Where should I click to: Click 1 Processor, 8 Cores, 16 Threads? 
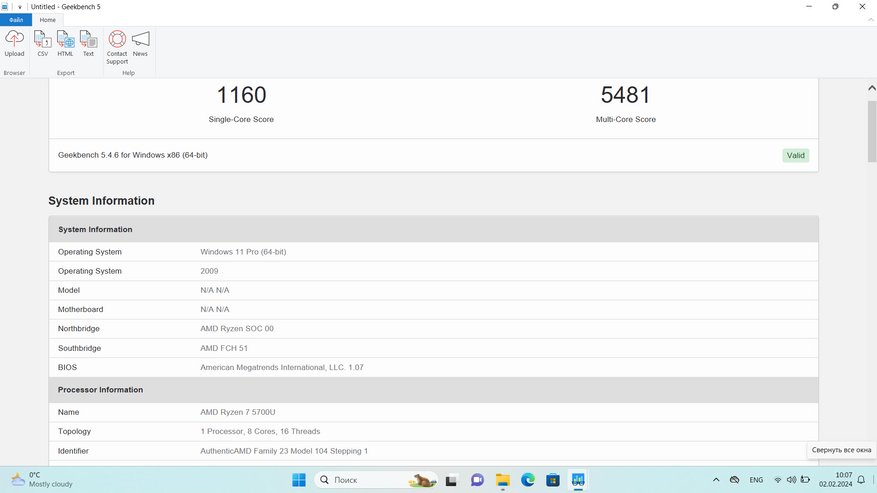click(x=260, y=431)
